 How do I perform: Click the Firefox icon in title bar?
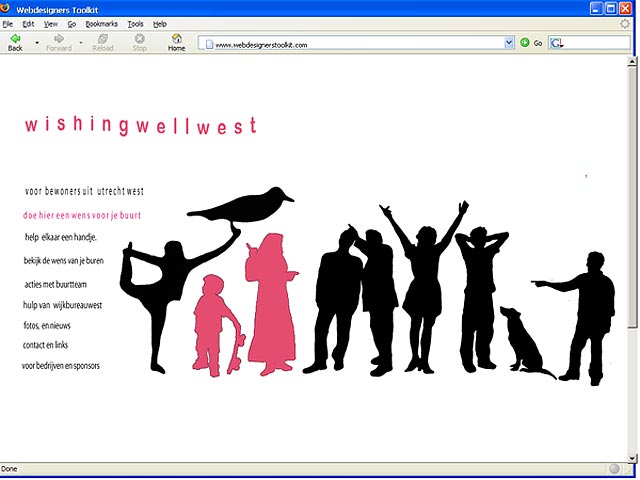coord(5,8)
